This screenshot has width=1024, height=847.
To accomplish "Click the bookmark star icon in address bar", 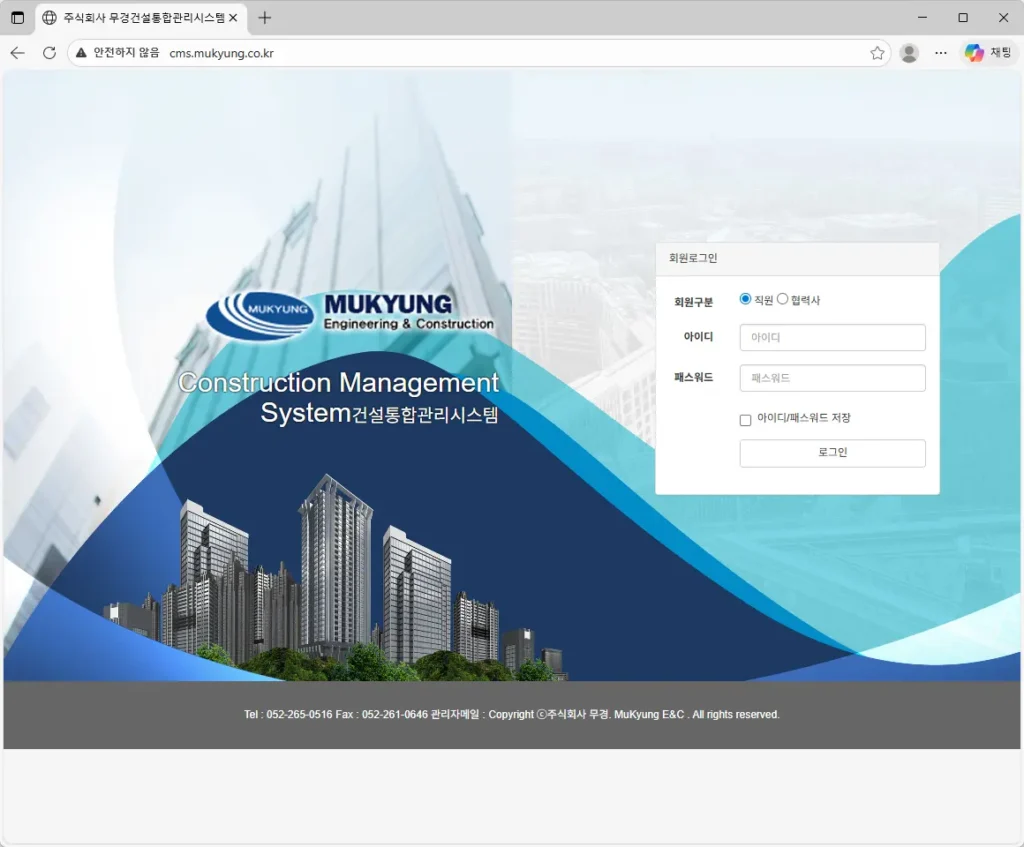I will tap(877, 53).
